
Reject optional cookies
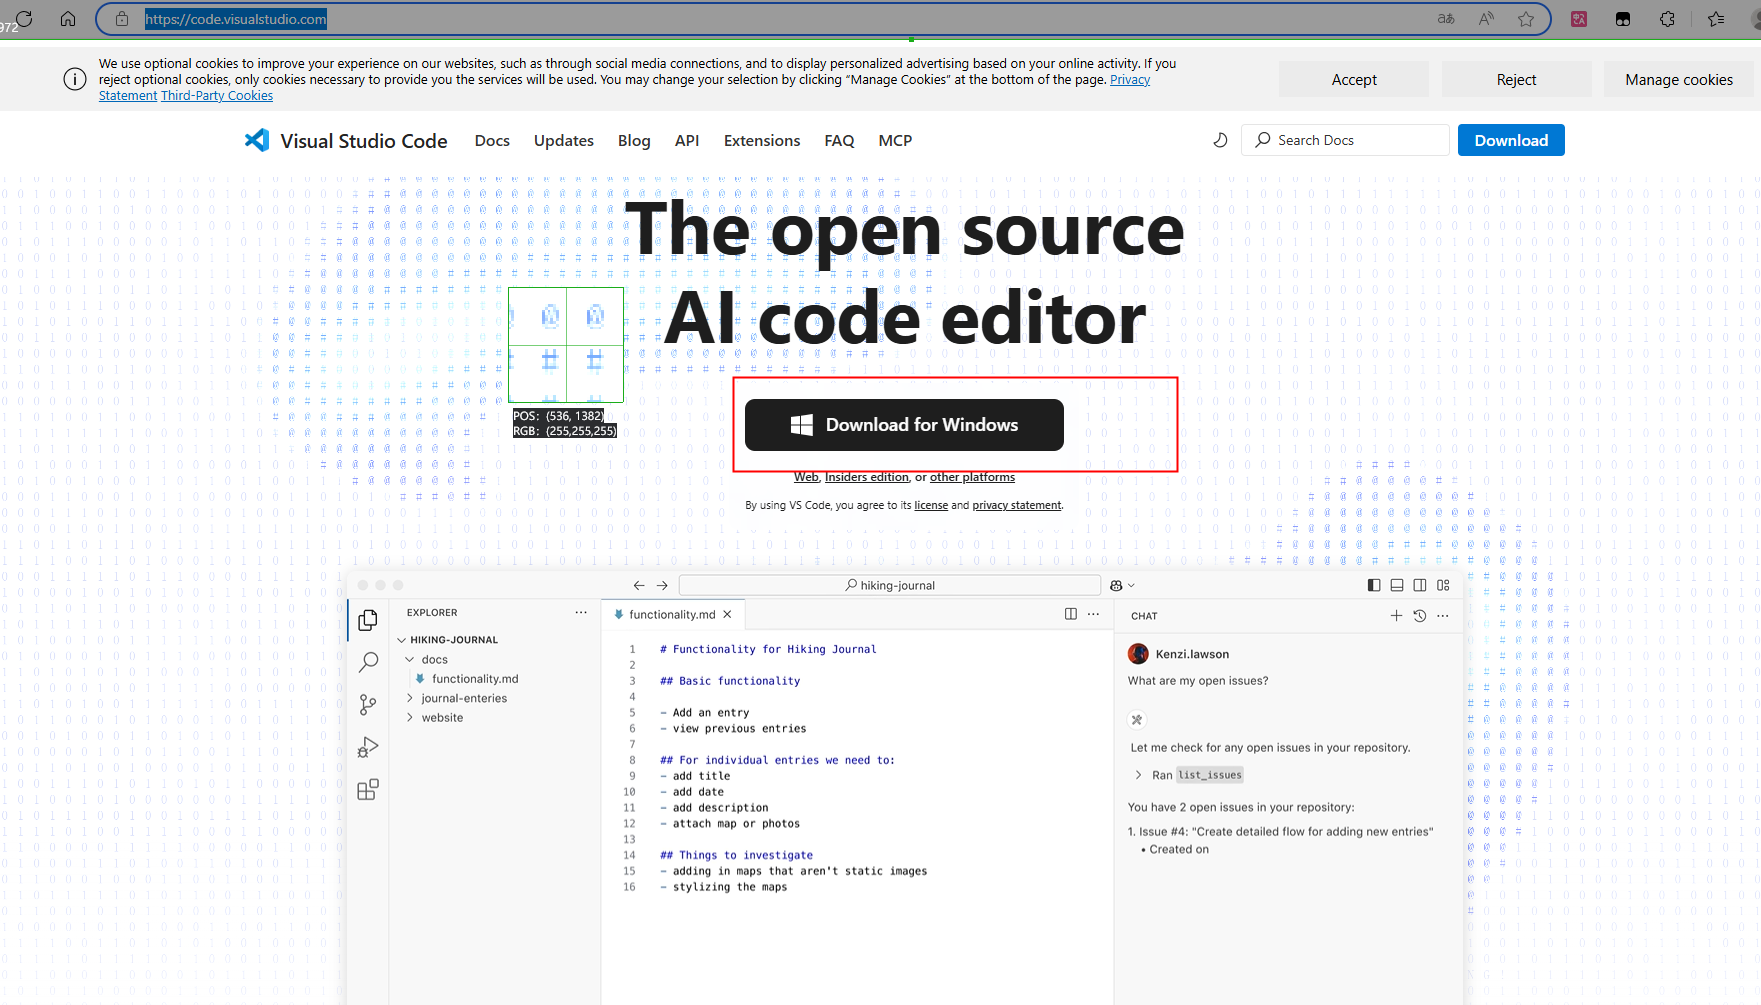1516,80
